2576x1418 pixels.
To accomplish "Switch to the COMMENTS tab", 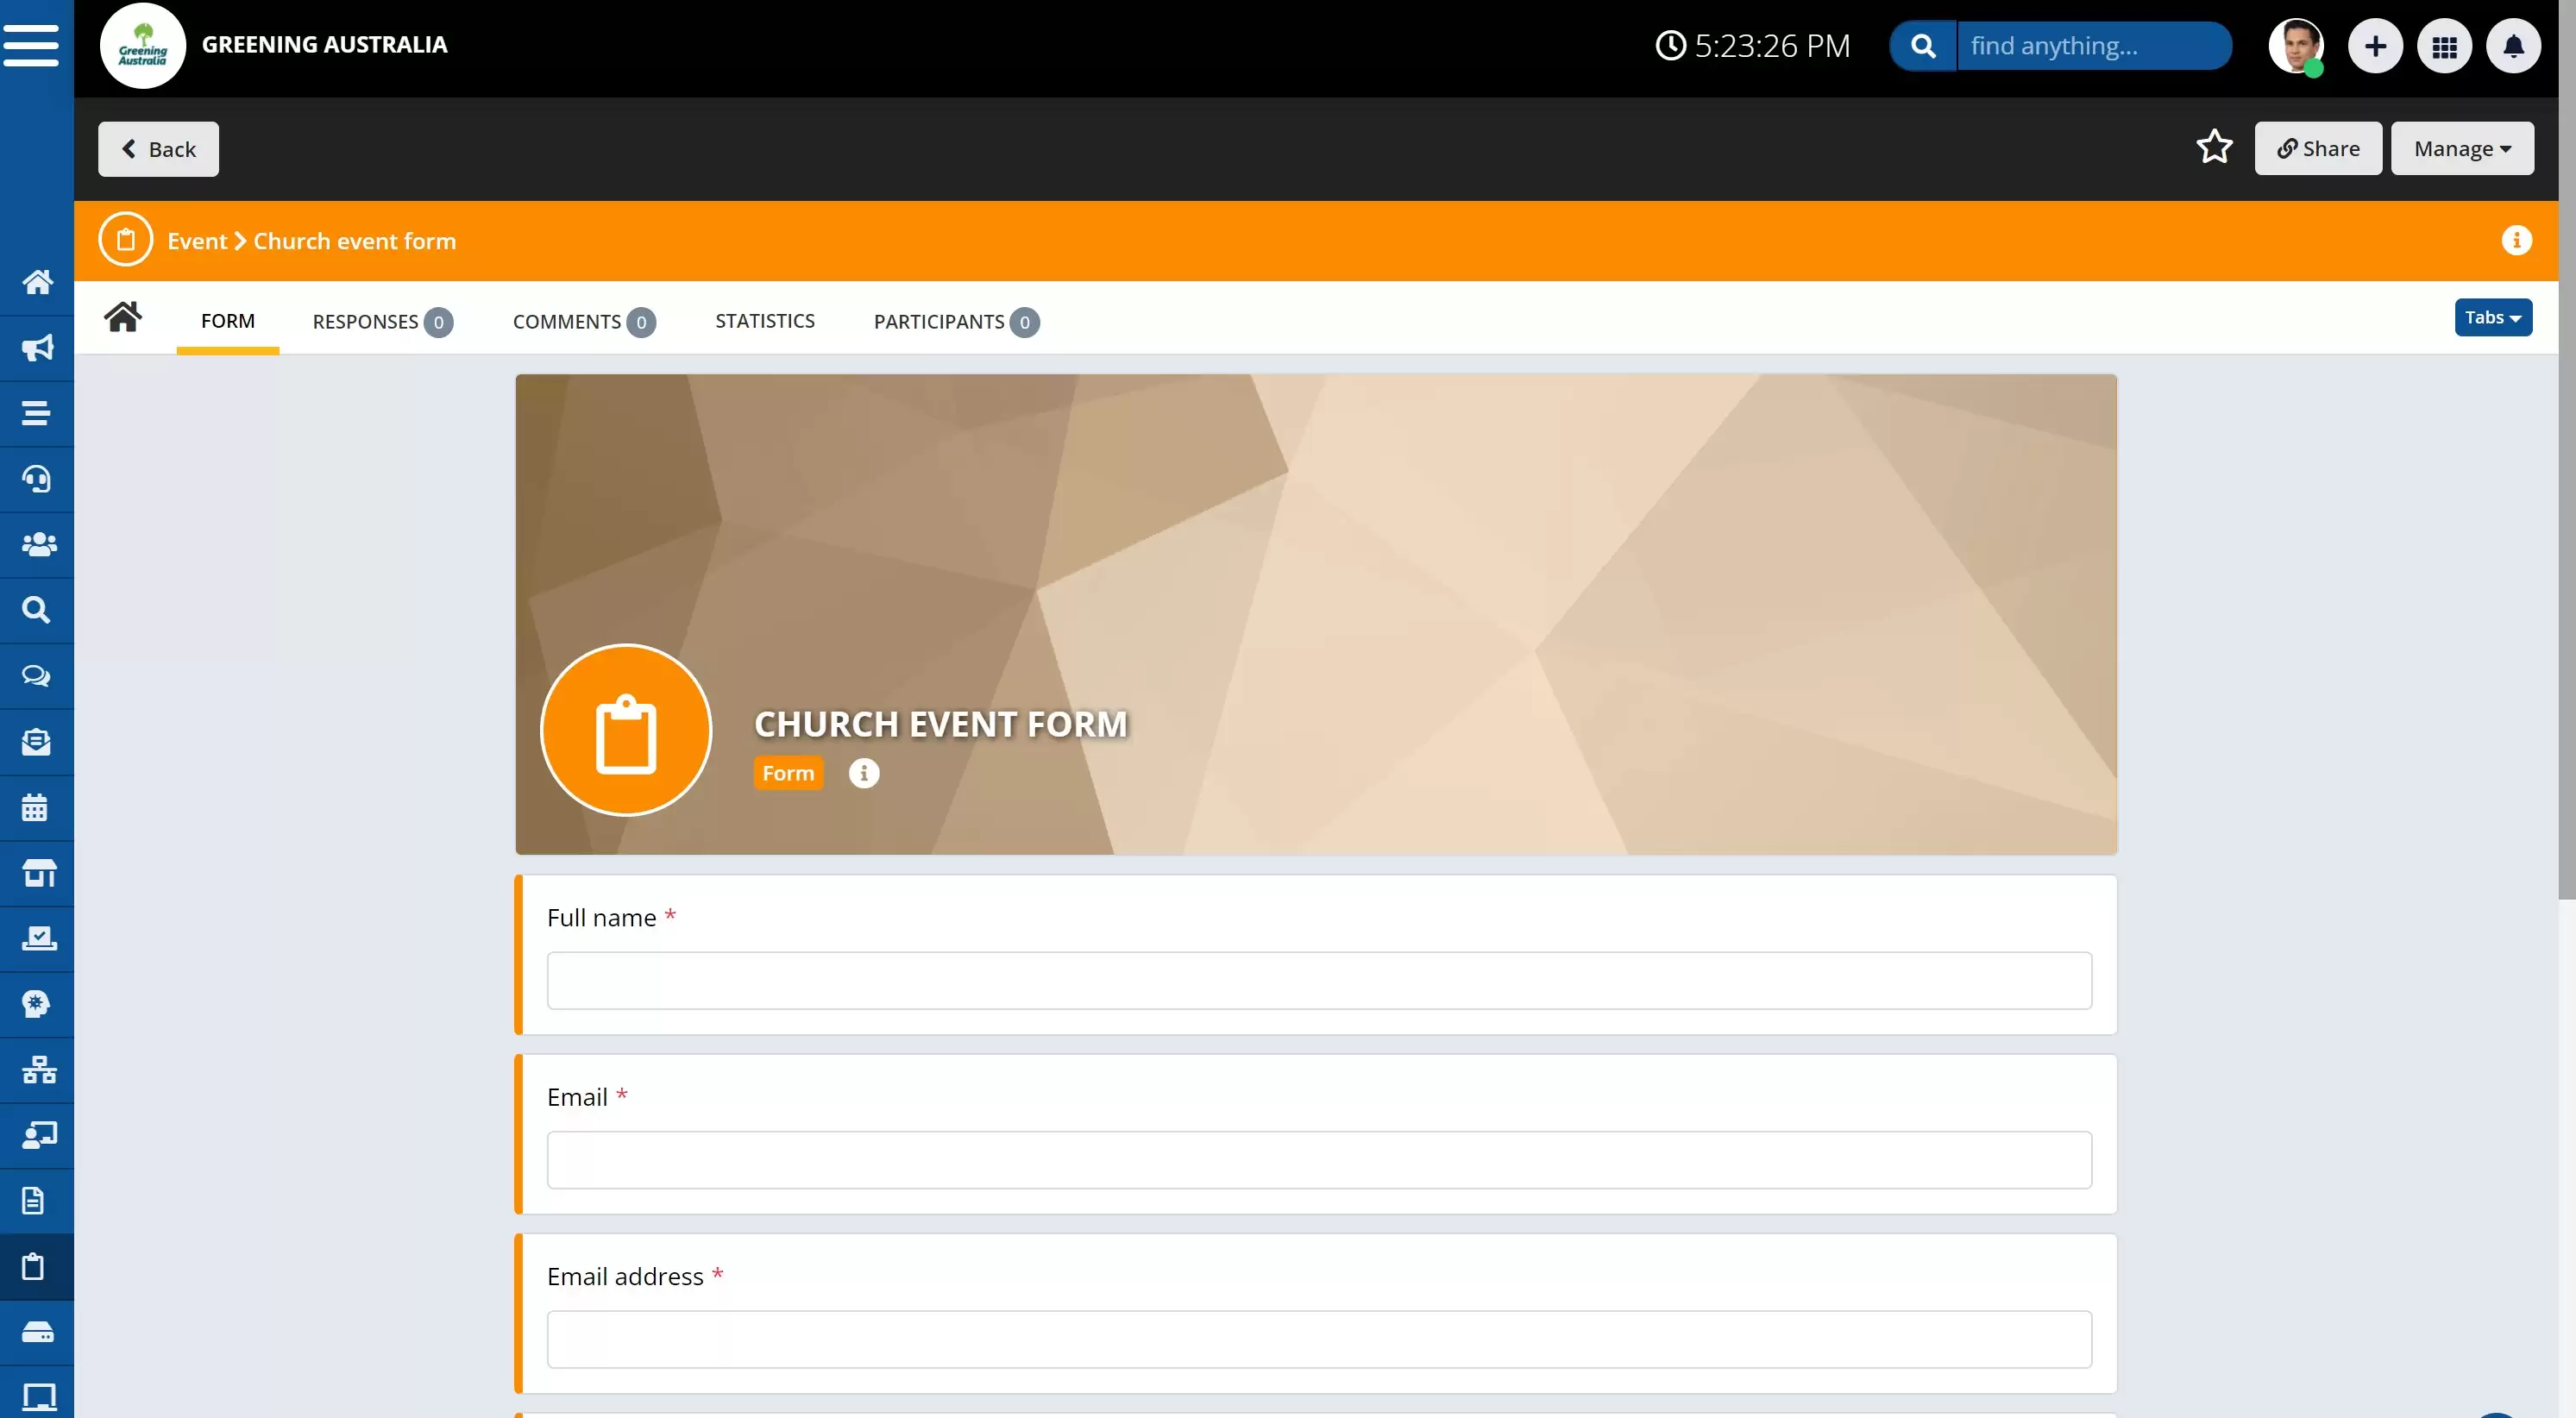I will click(584, 321).
